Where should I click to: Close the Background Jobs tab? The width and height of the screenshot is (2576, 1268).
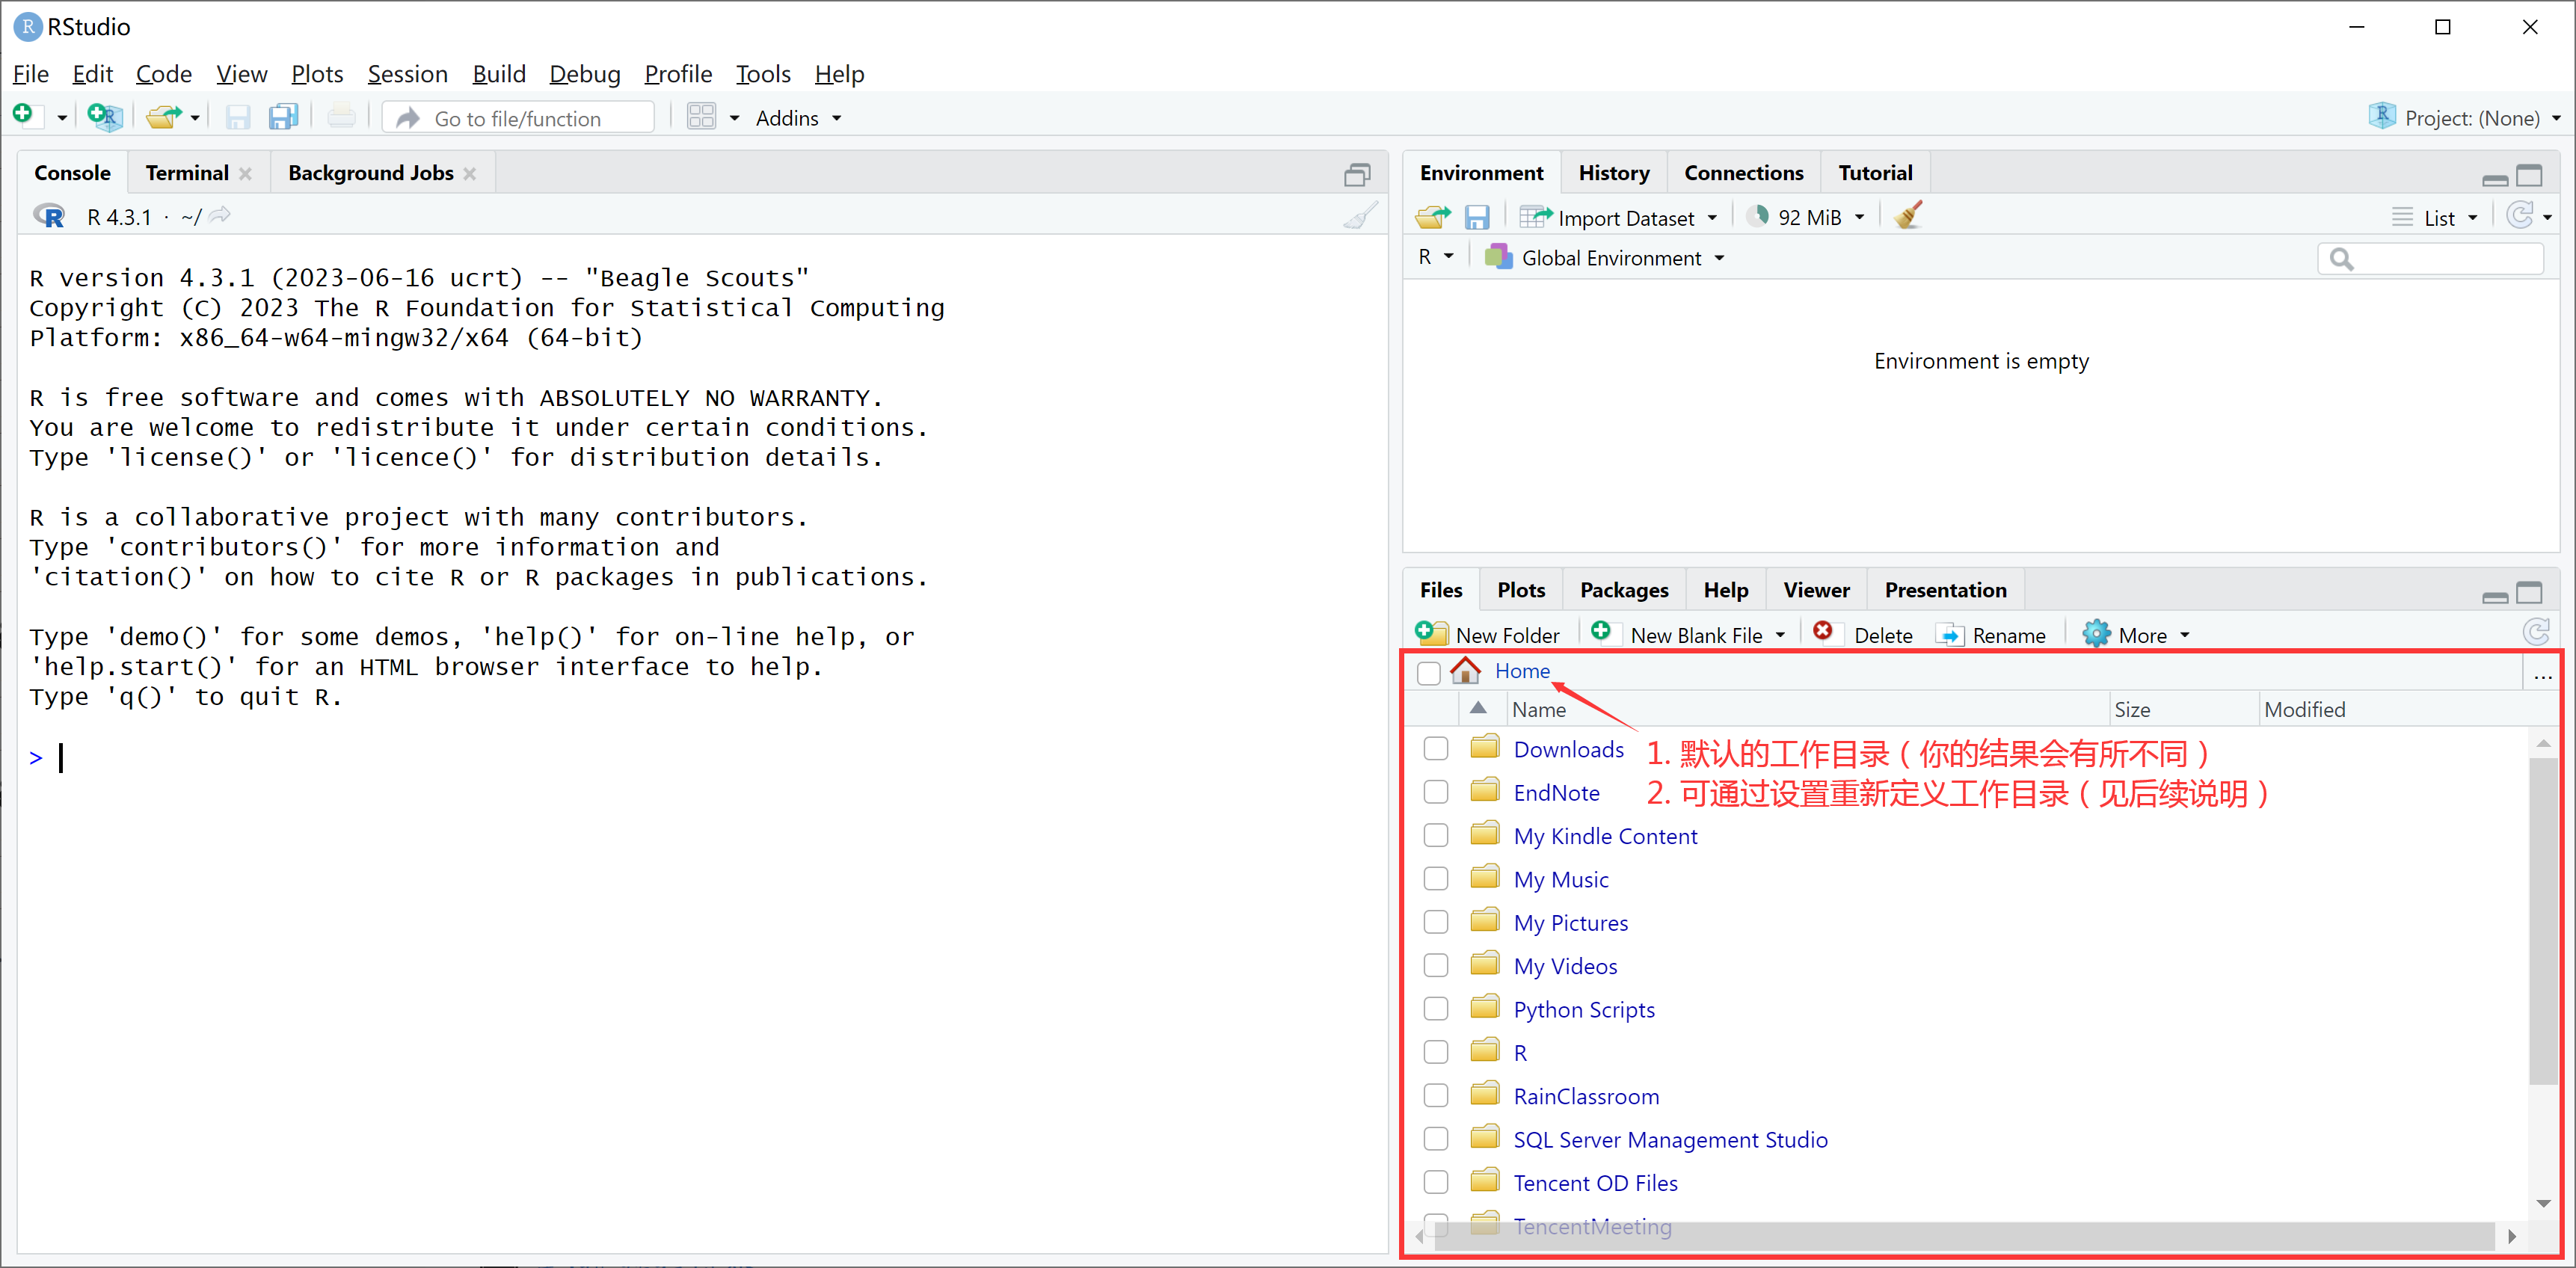tap(469, 173)
